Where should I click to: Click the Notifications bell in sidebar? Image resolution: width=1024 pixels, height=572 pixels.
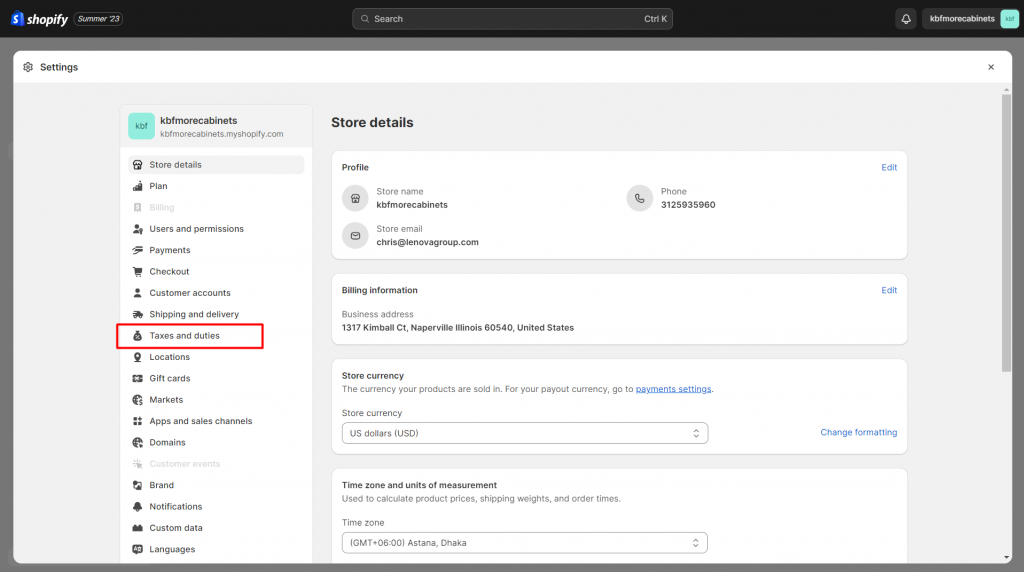[x=138, y=507]
